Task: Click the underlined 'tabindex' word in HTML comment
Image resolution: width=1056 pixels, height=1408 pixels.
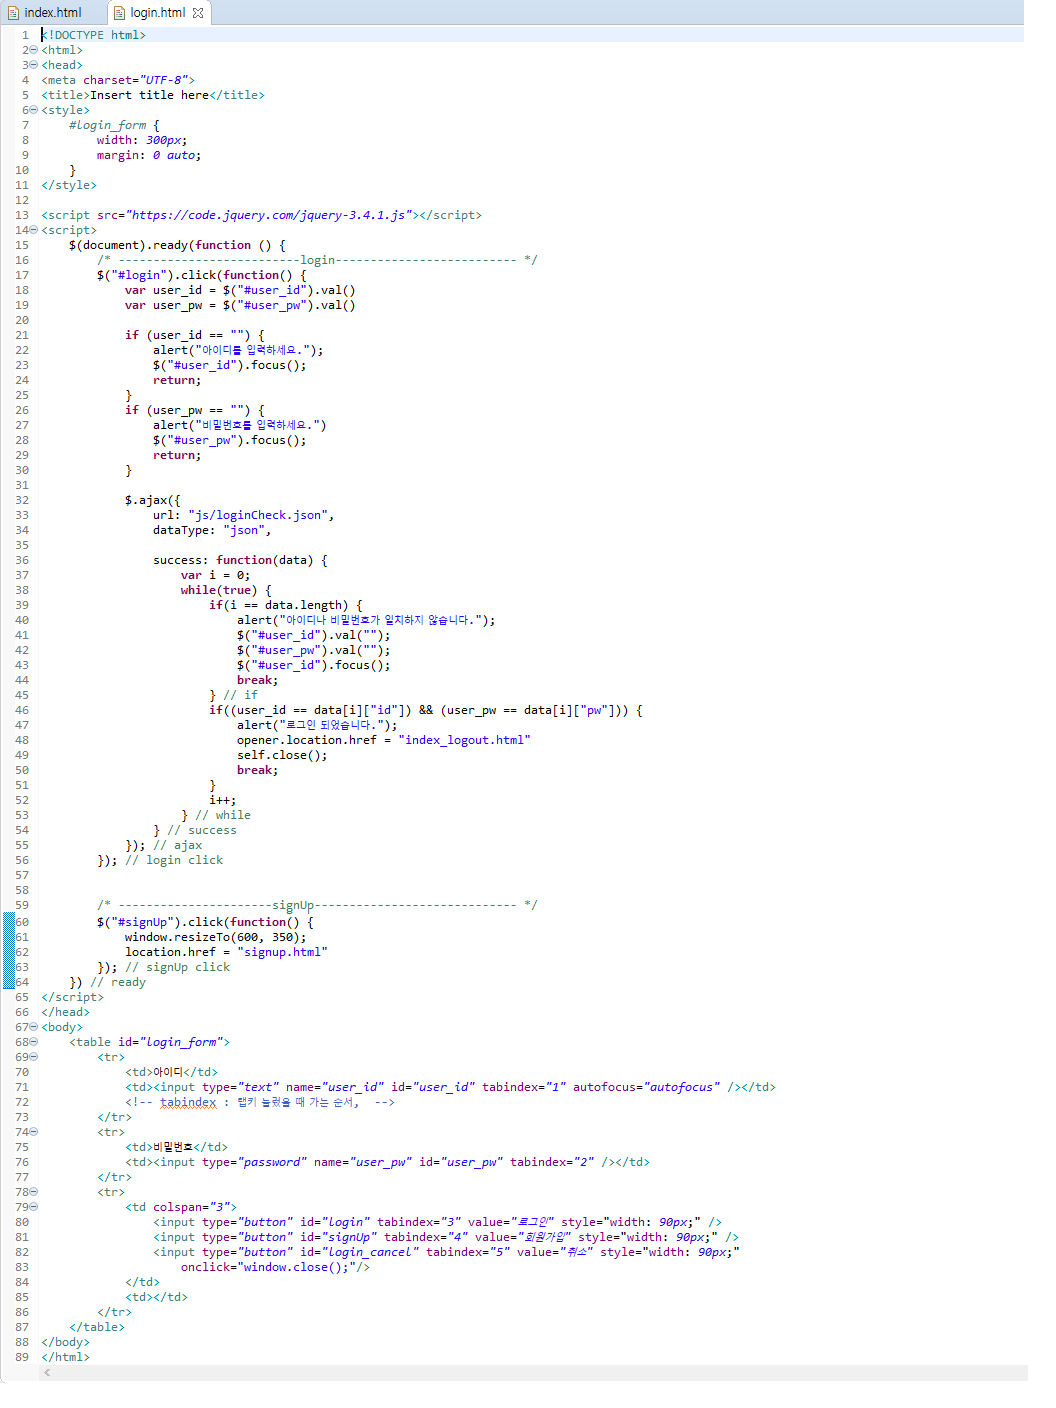Action: click(x=188, y=1102)
